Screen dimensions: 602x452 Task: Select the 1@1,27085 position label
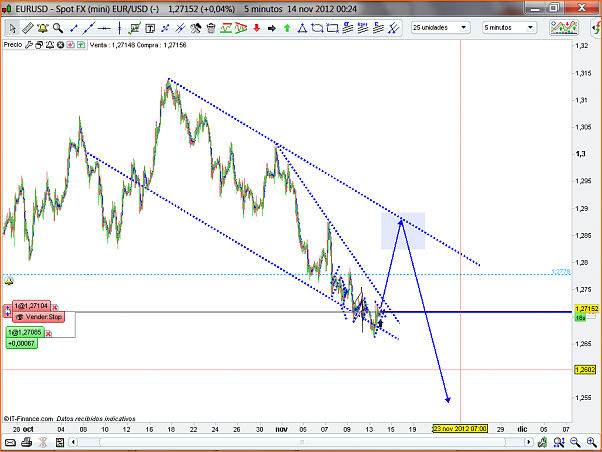tap(25, 332)
